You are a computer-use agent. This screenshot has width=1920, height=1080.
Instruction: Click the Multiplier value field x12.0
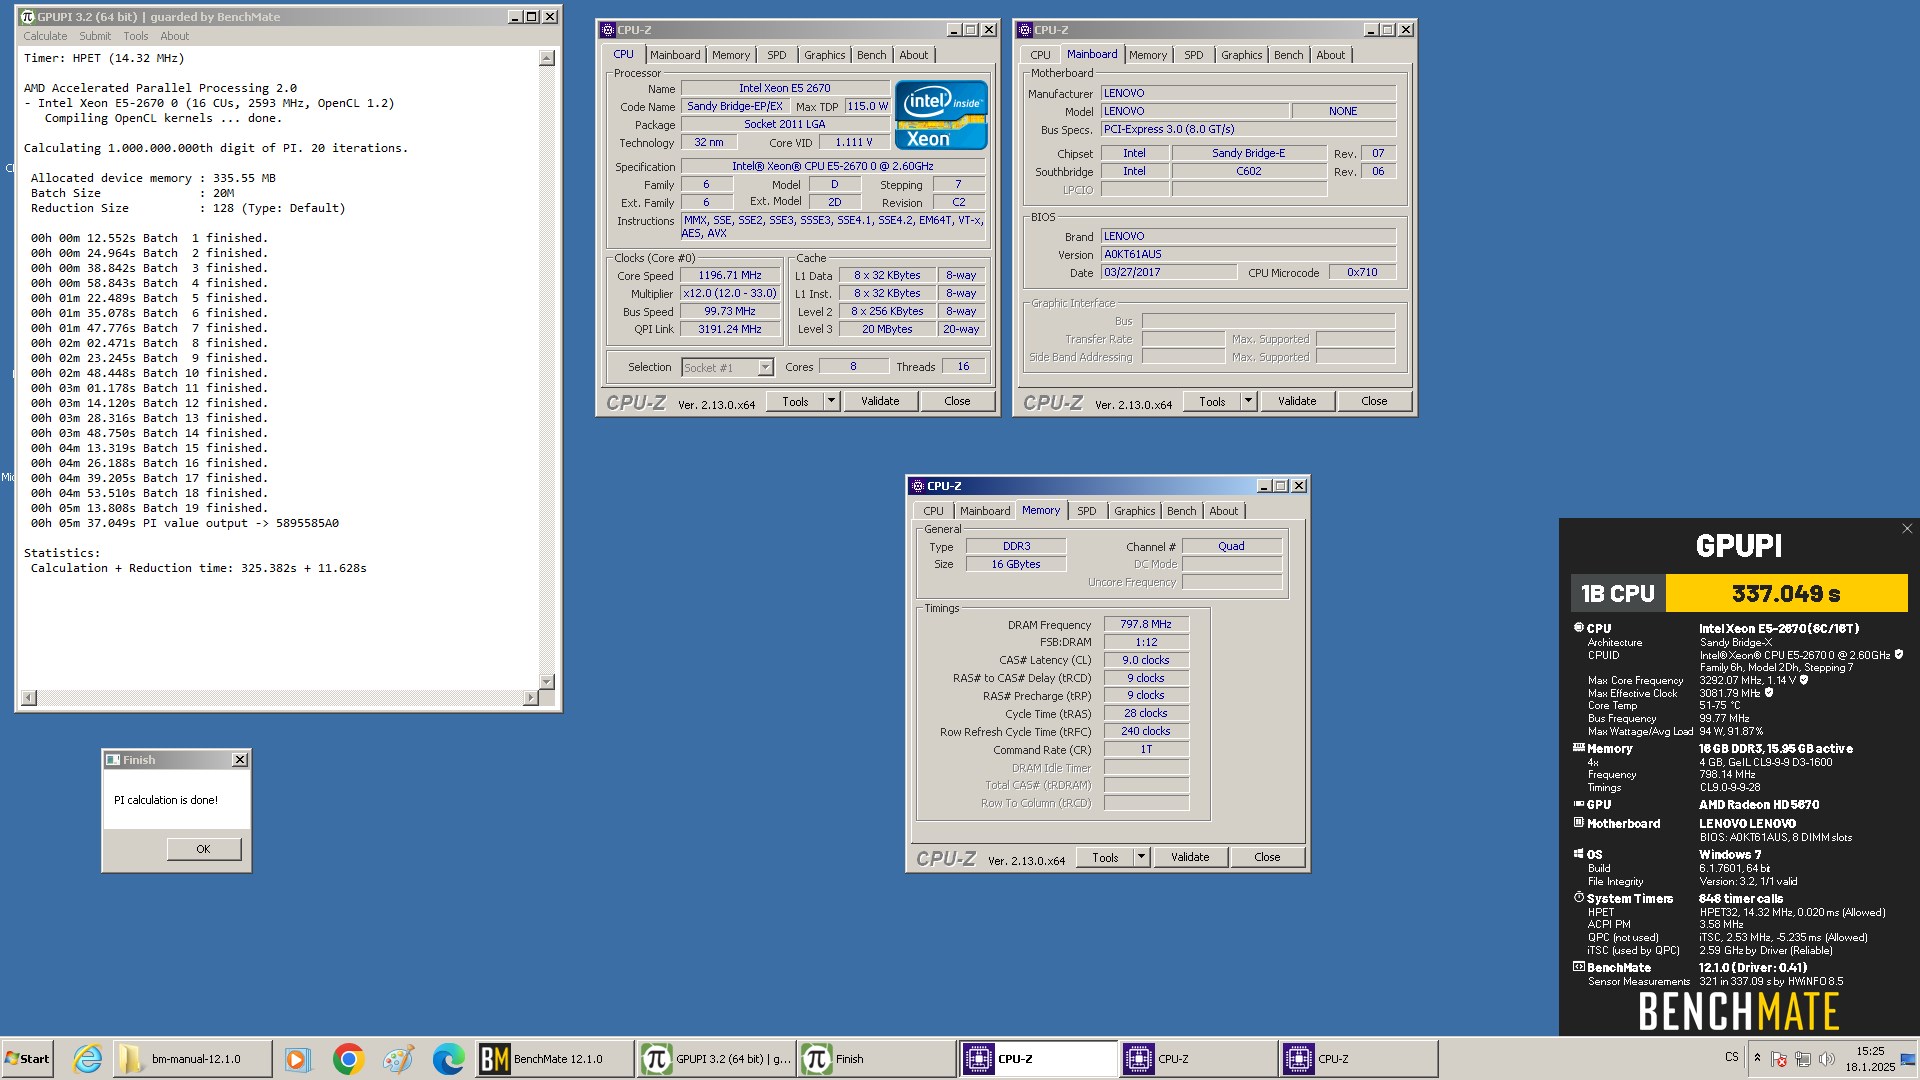730,294
